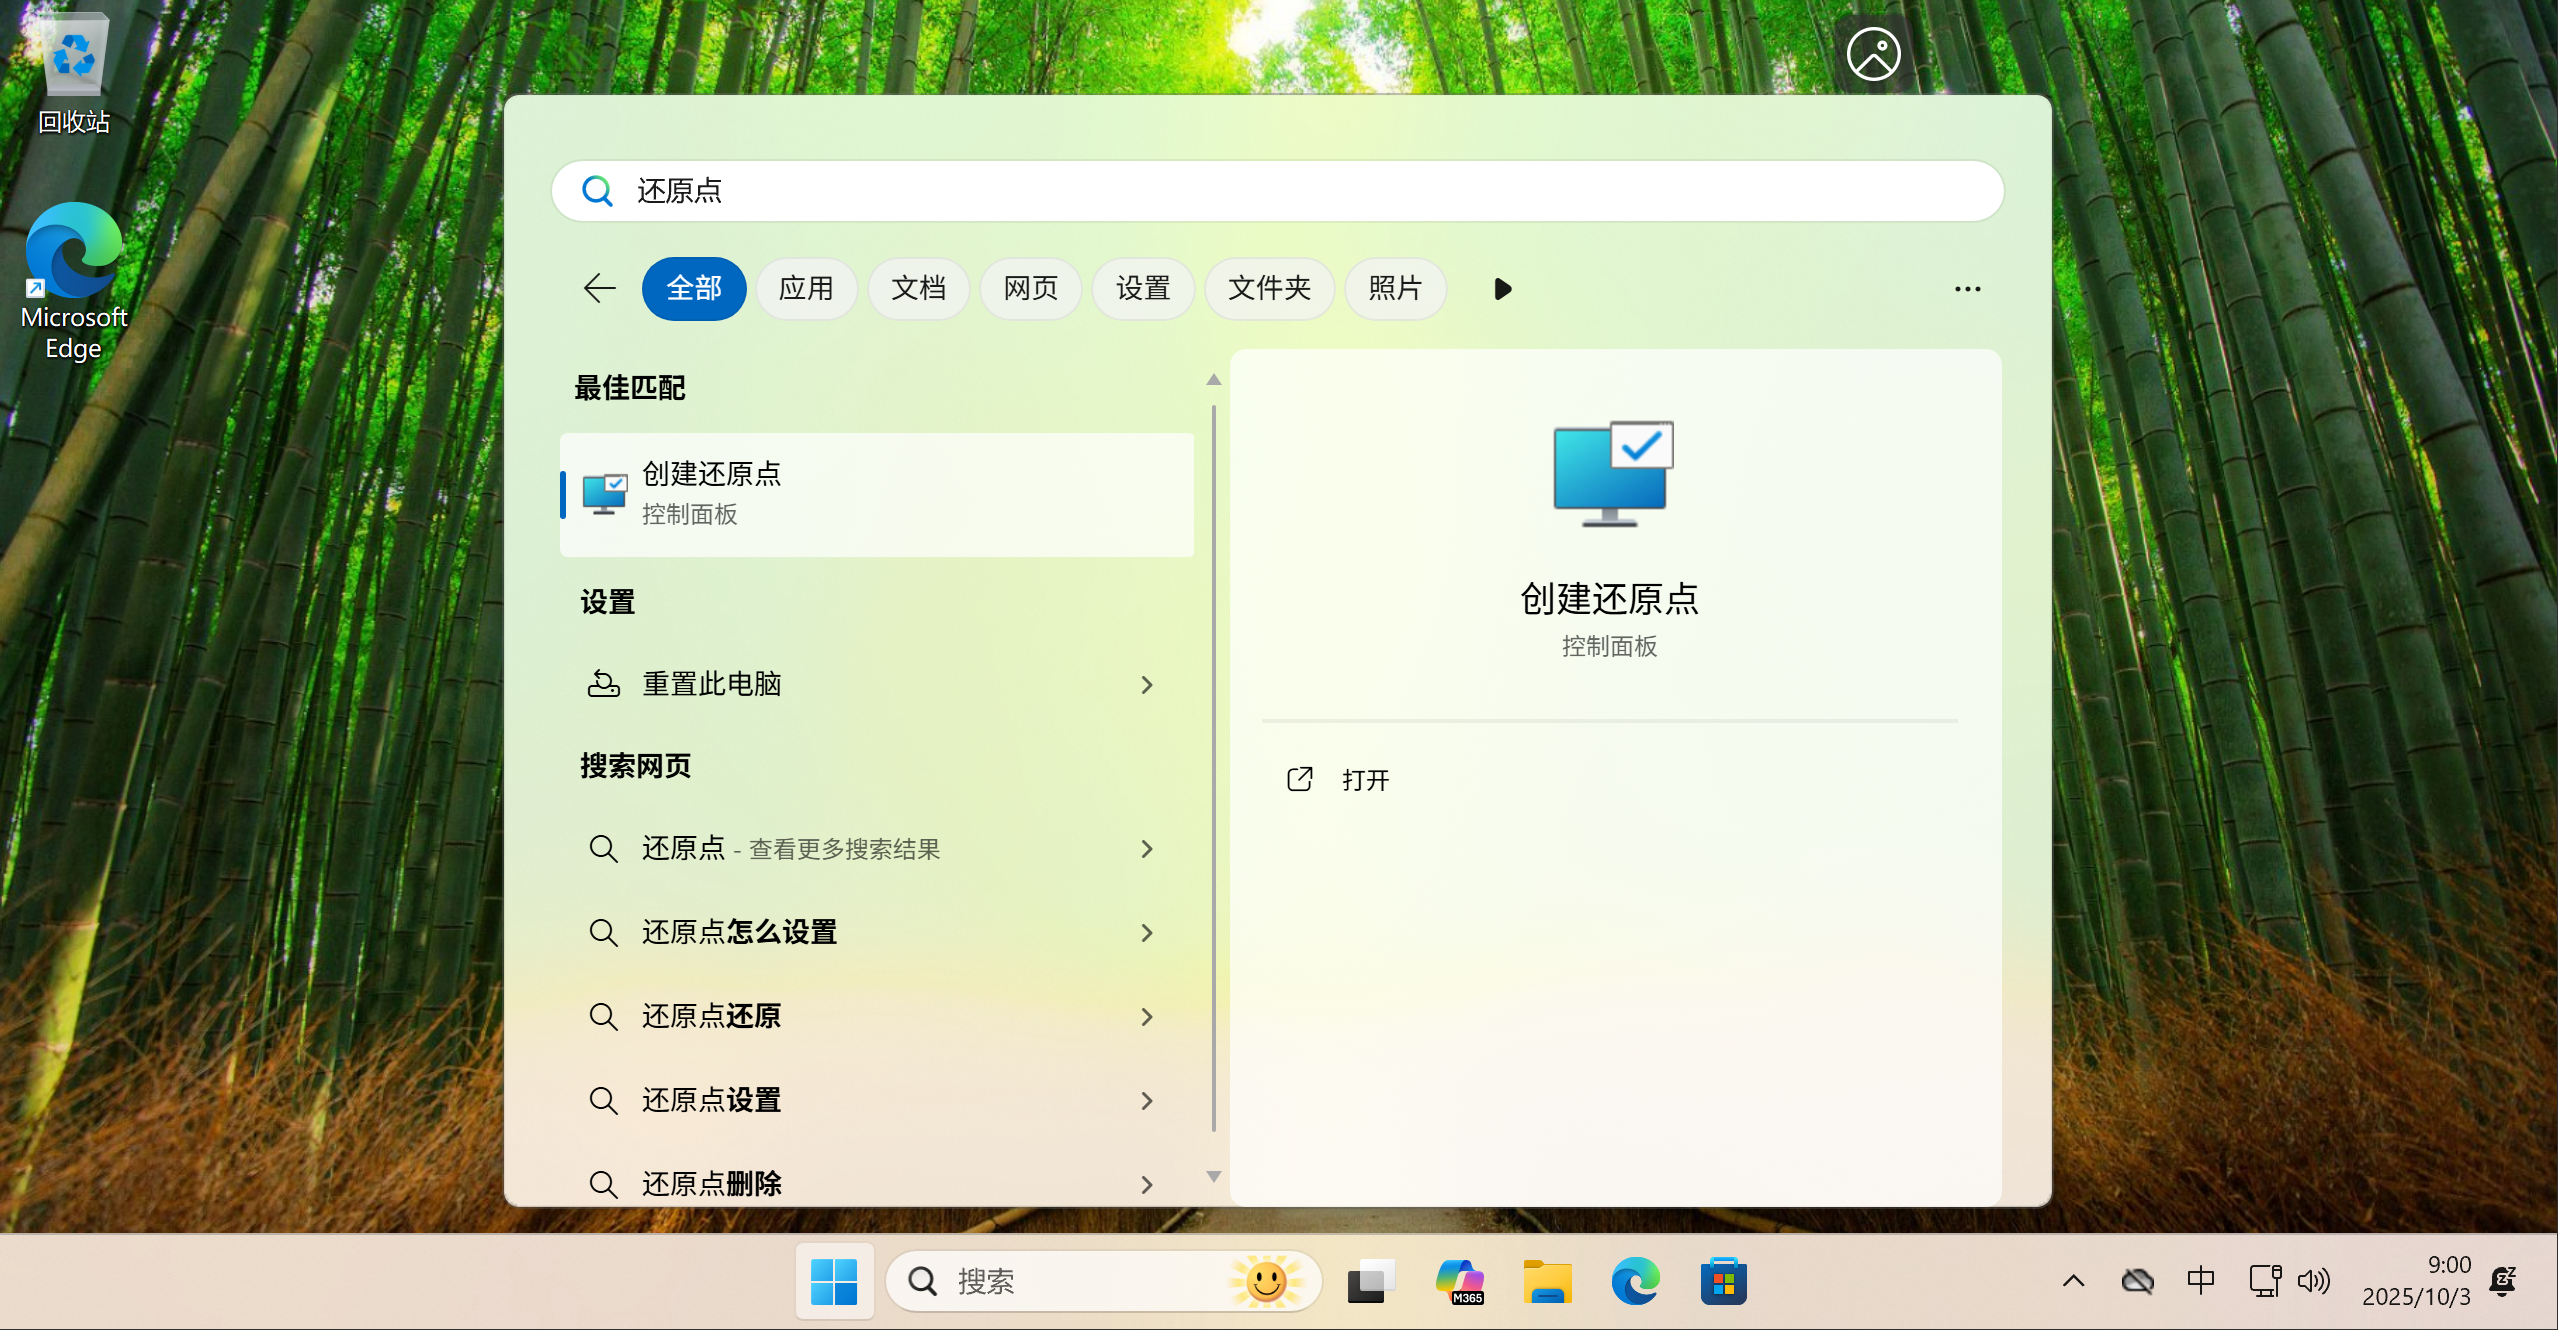The height and width of the screenshot is (1330, 2558).
Task: Click the Windows Start button
Action: click(834, 1281)
